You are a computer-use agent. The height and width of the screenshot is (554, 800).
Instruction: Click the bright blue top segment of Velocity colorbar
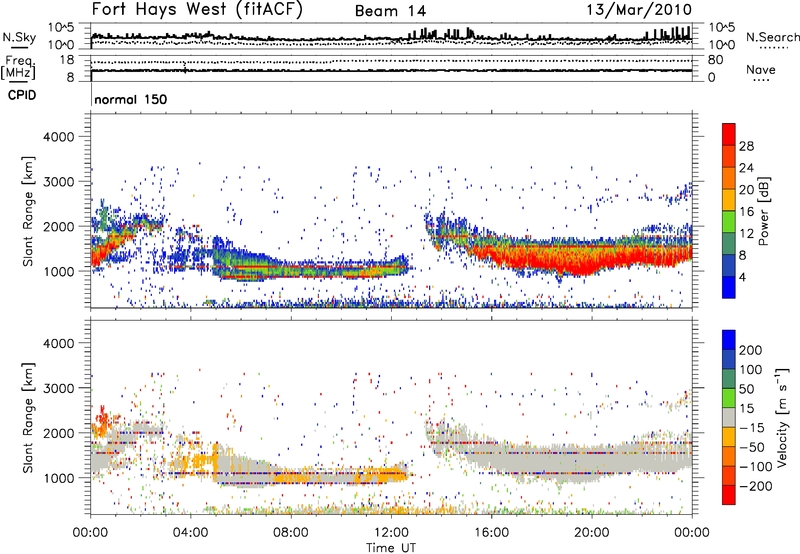pos(729,340)
